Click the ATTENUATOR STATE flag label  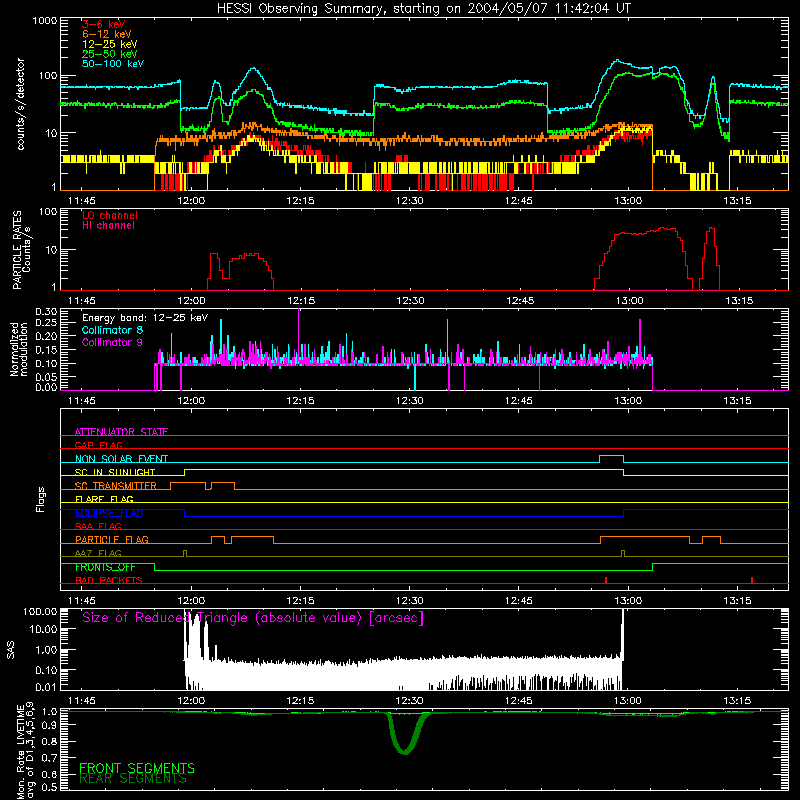click(x=121, y=432)
